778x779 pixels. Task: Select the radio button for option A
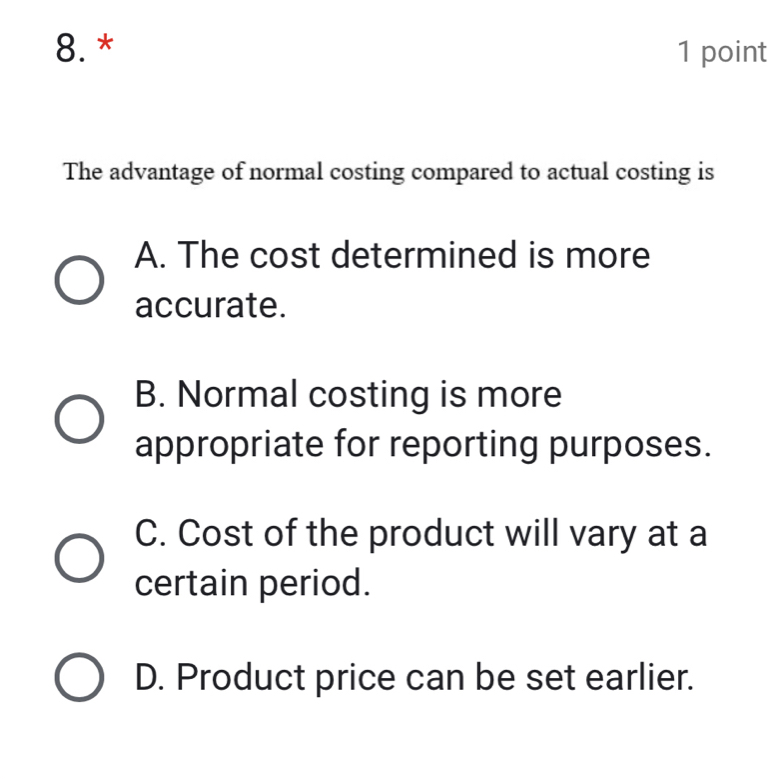(x=77, y=280)
